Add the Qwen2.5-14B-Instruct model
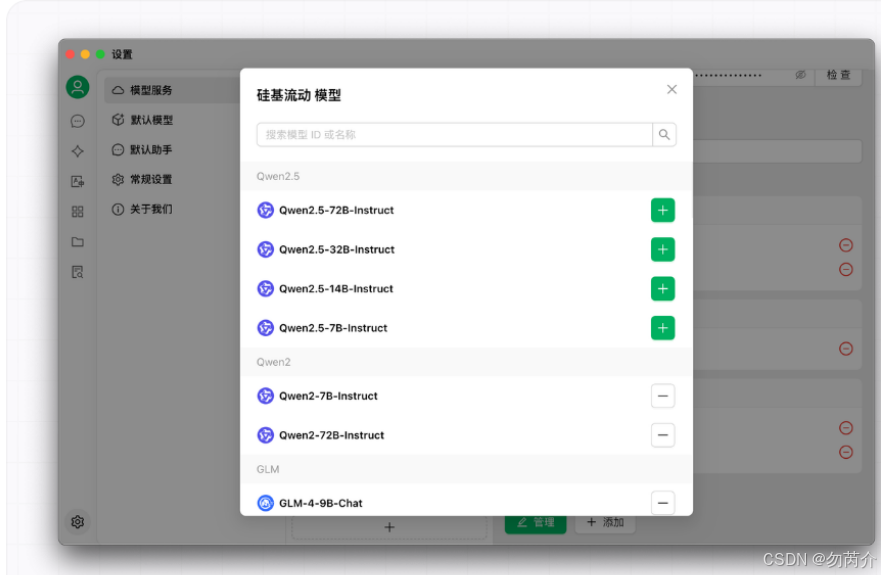This screenshot has height=575, width=881. click(x=662, y=289)
